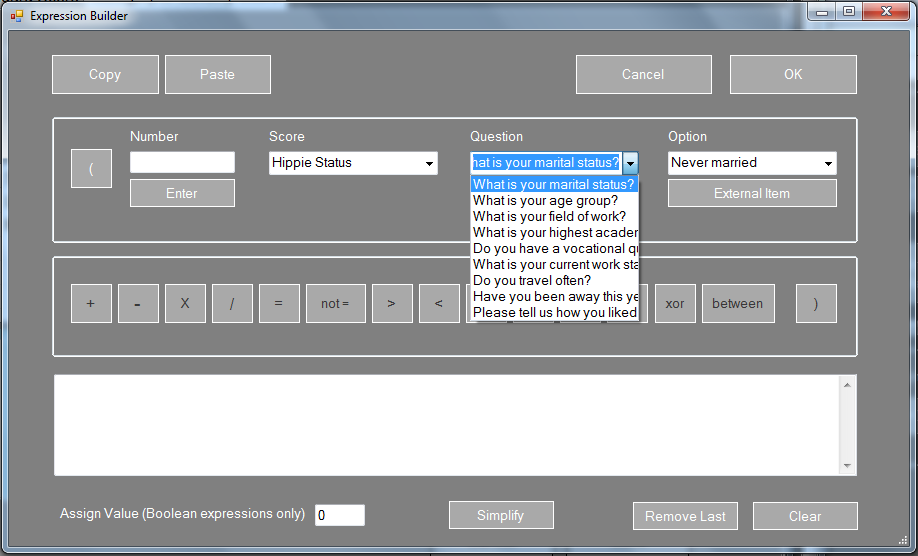Select 'What is your field of work?' option
Image resolution: width=918 pixels, height=556 pixels.
pos(549,216)
